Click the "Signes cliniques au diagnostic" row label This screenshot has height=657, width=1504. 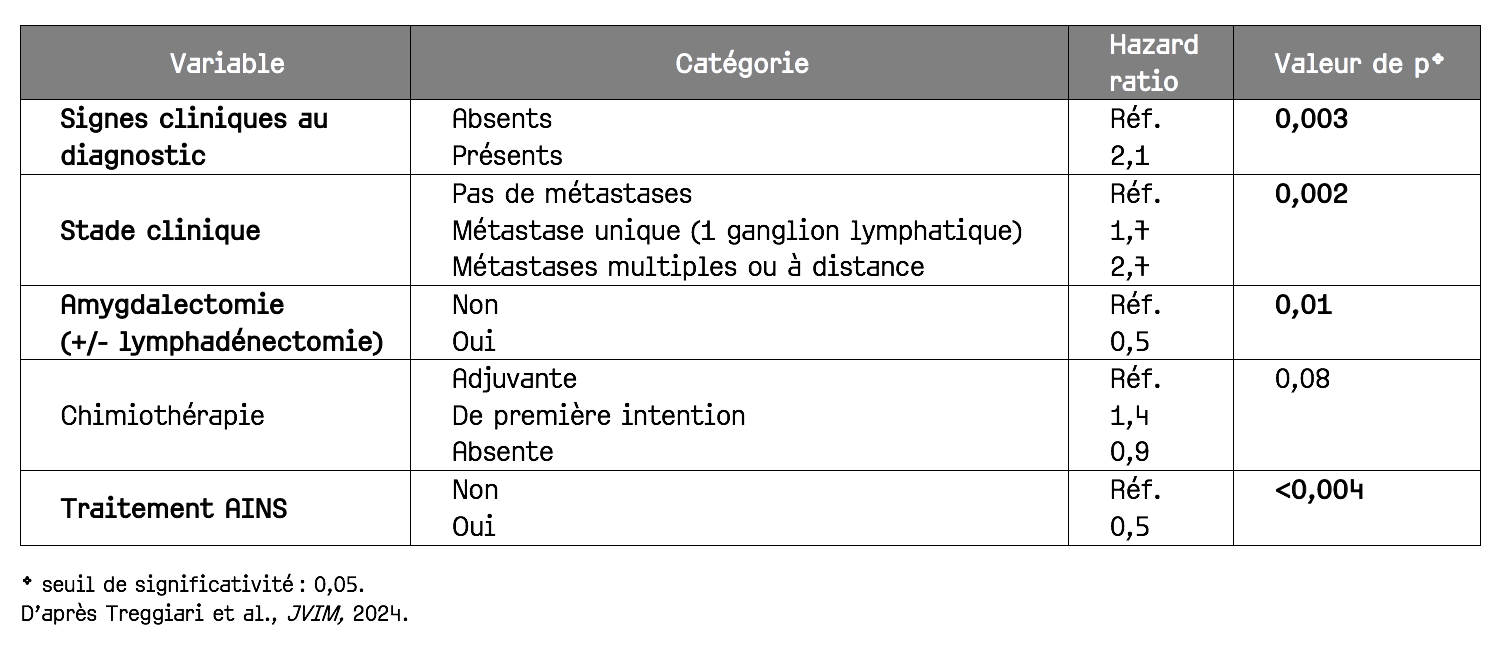click(x=194, y=137)
